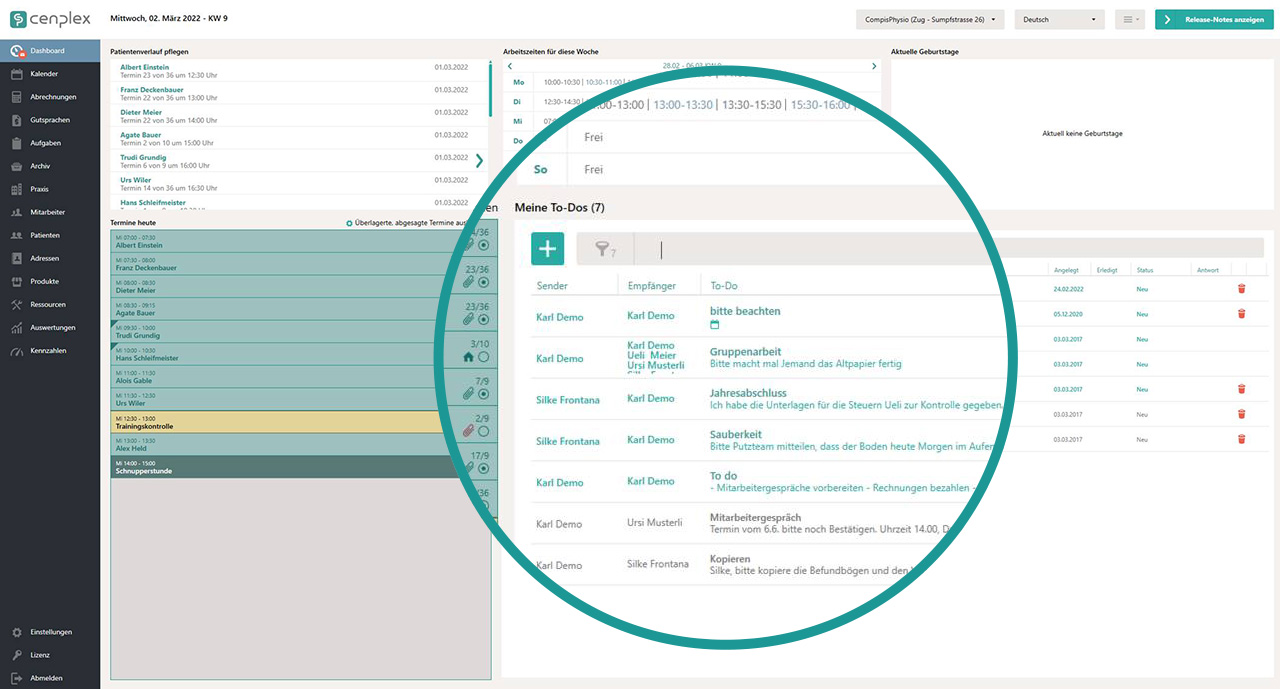This screenshot has height=689, width=1280.
Task: Select Praxis in the sidebar
Action: click(50, 189)
